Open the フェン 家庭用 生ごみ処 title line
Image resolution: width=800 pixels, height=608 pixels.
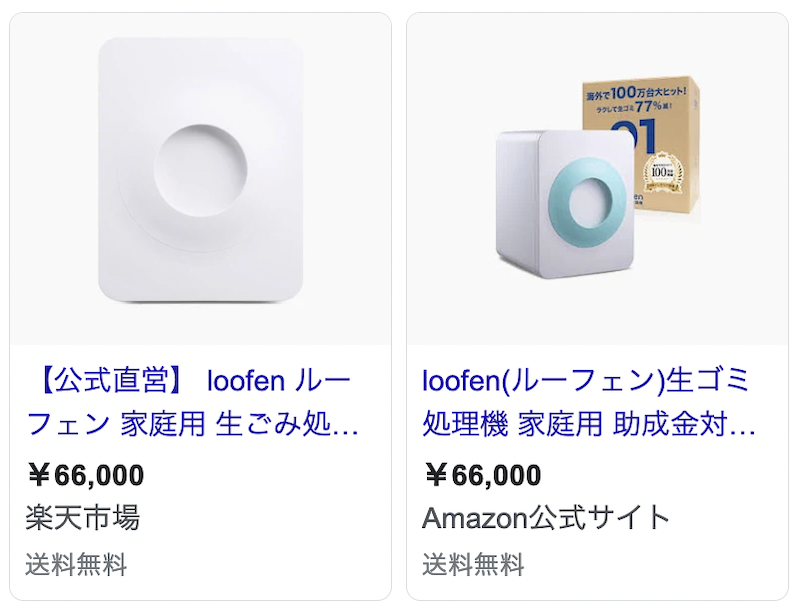pos(192,424)
